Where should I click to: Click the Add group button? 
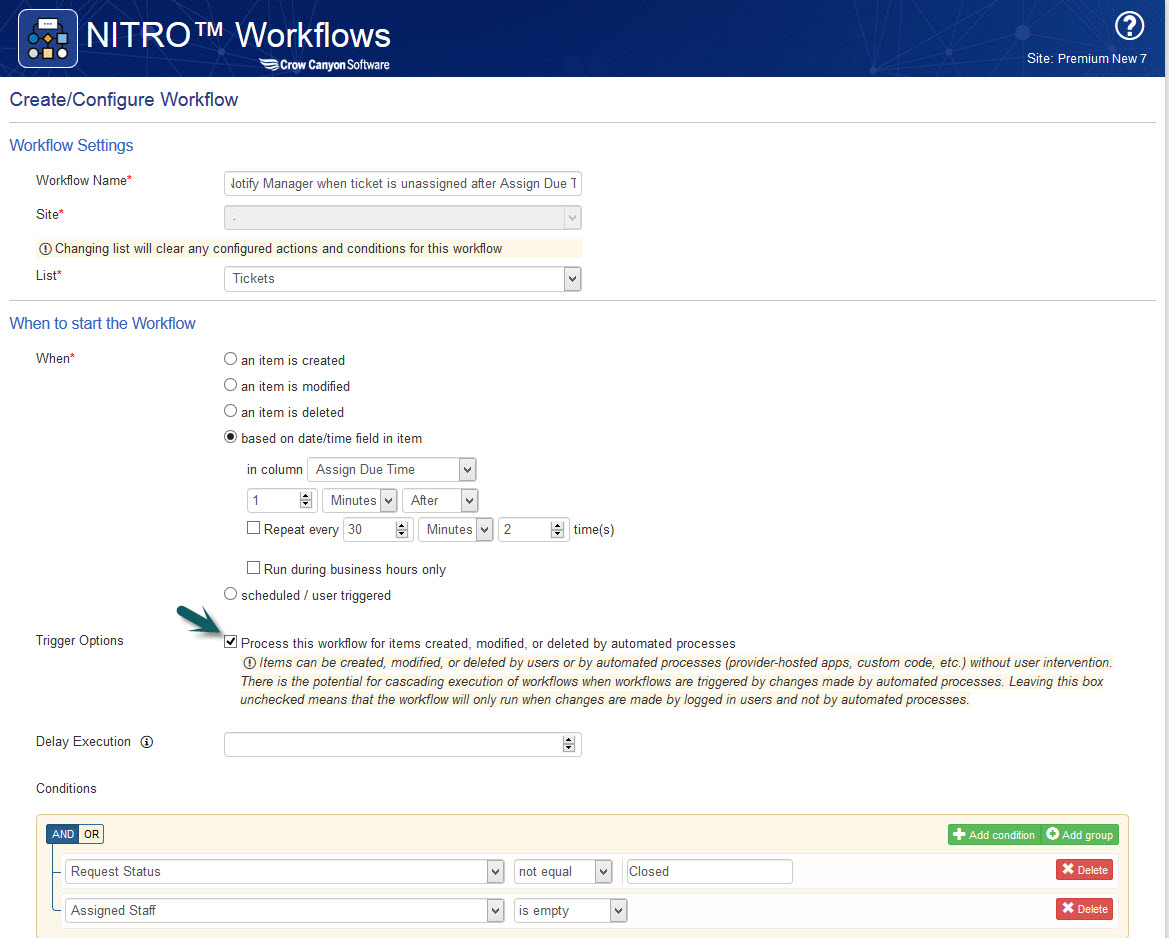1080,835
